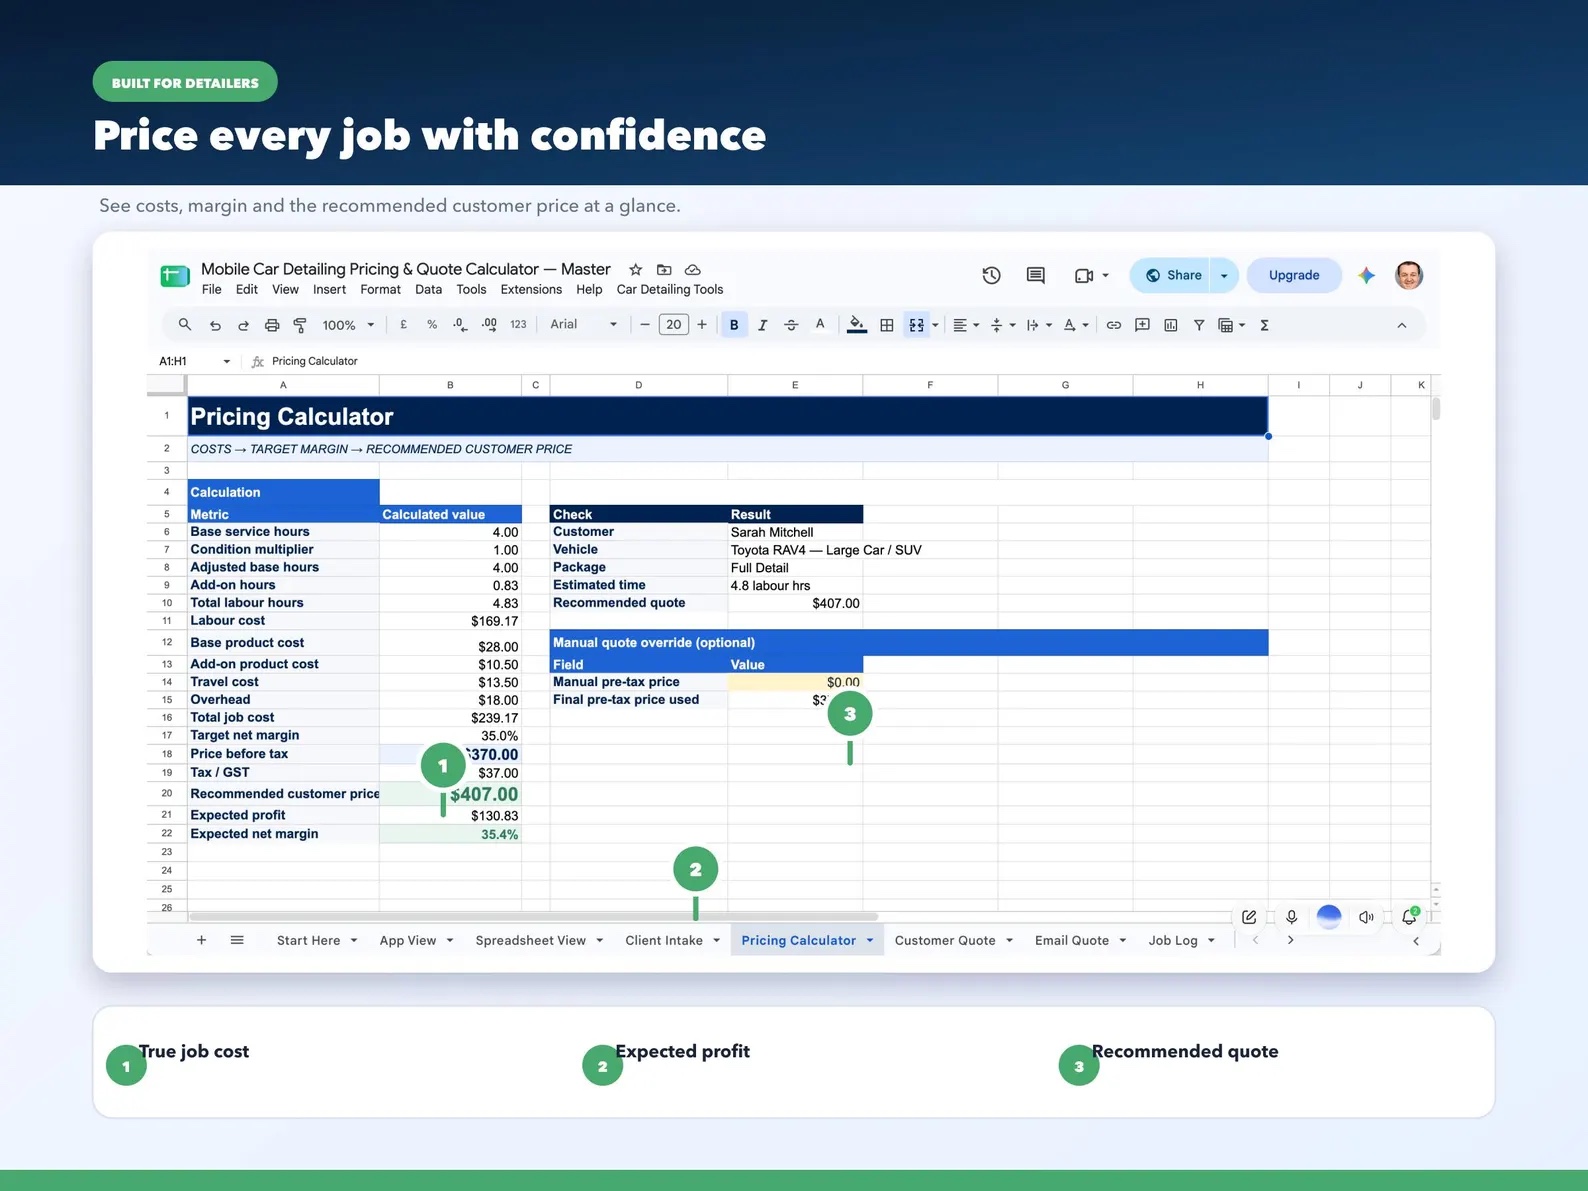Image resolution: width=1588 pixels, height=1191 pixels.
Task: Open the Format menu
Action: (380, 290)
